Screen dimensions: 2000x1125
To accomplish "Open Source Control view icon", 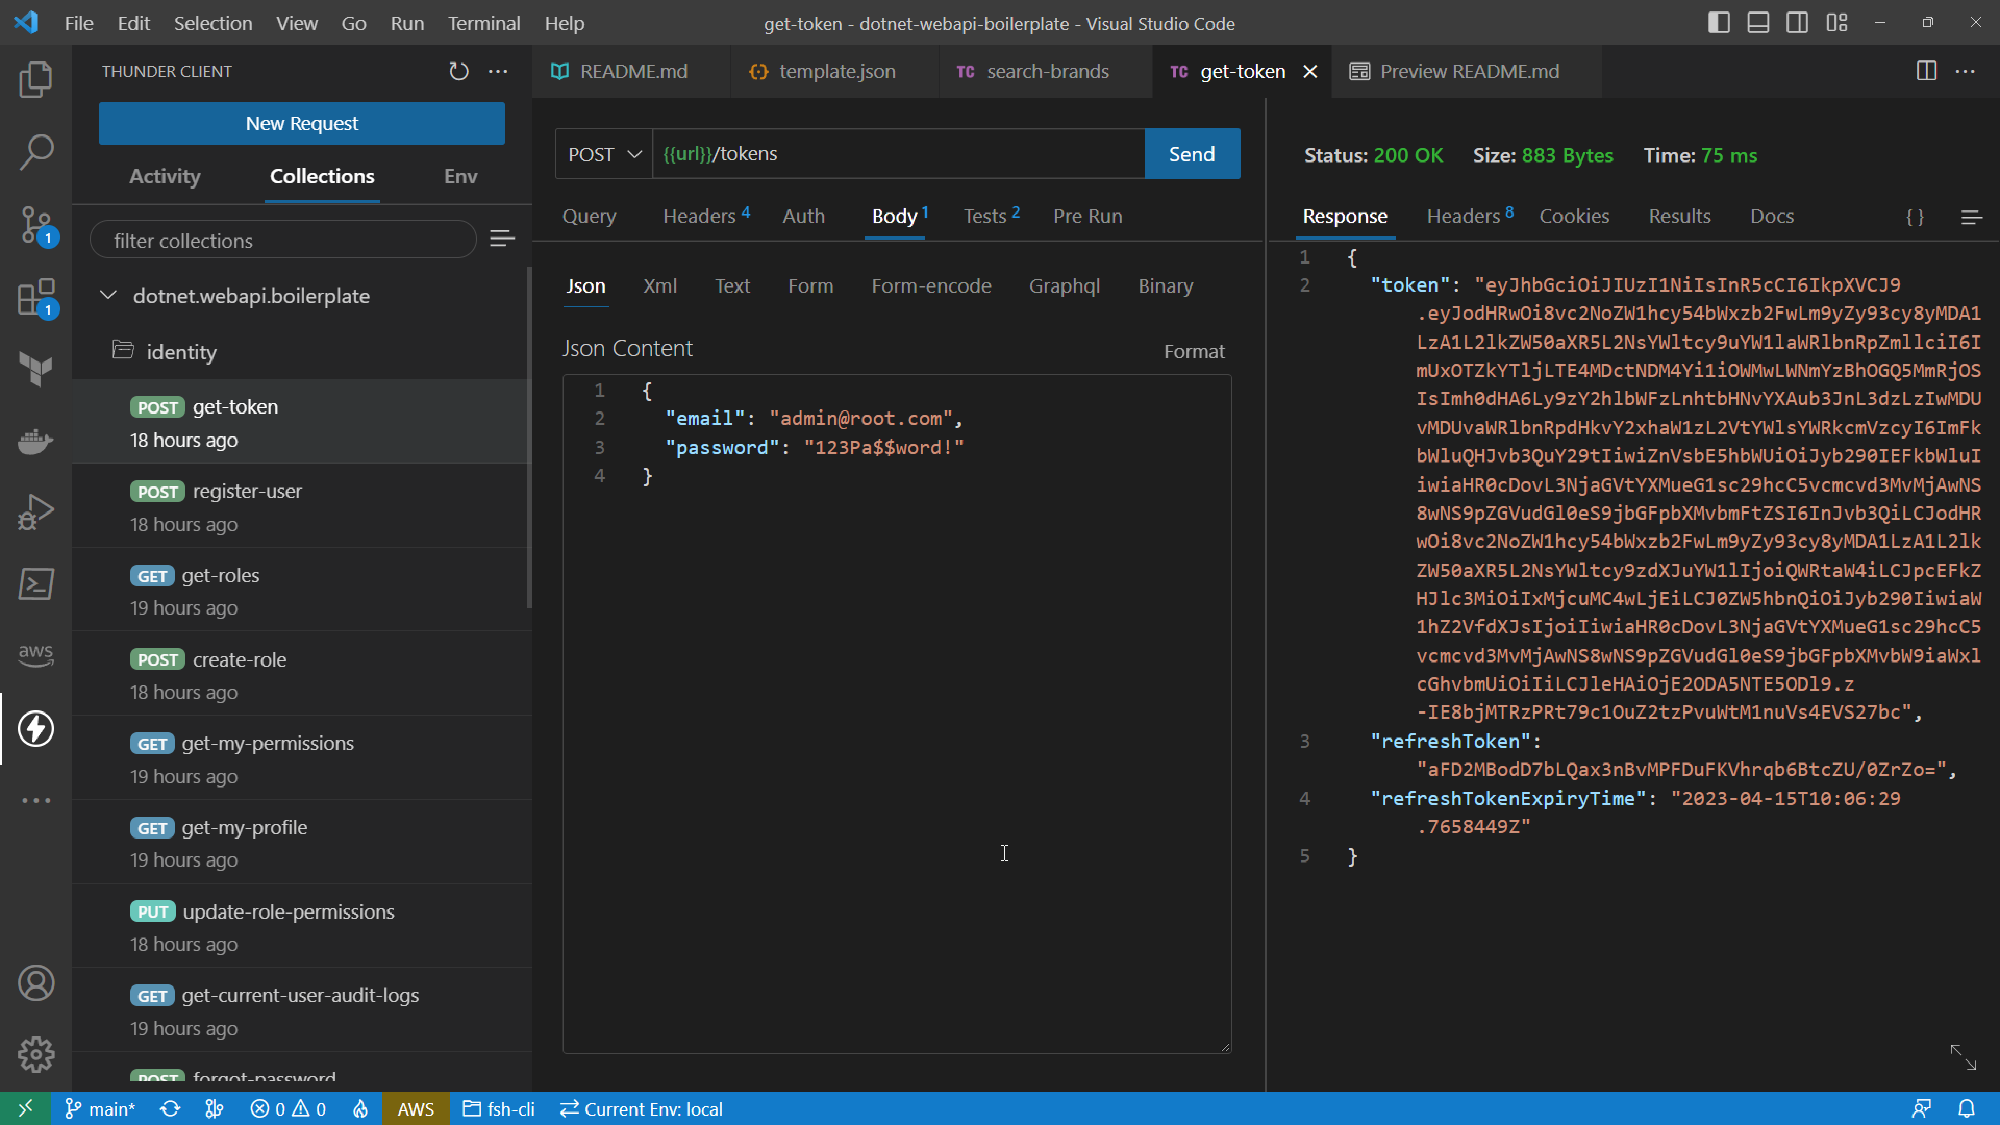I will (x=36, y=225).
